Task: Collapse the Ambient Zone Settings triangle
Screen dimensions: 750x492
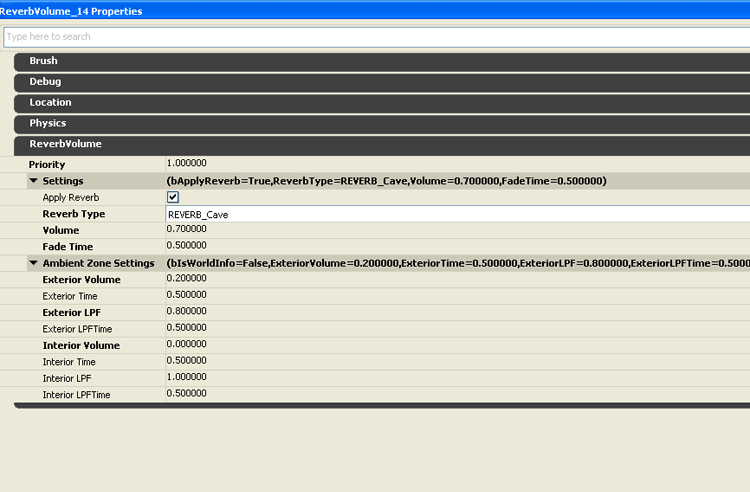Action: (33, 263)
